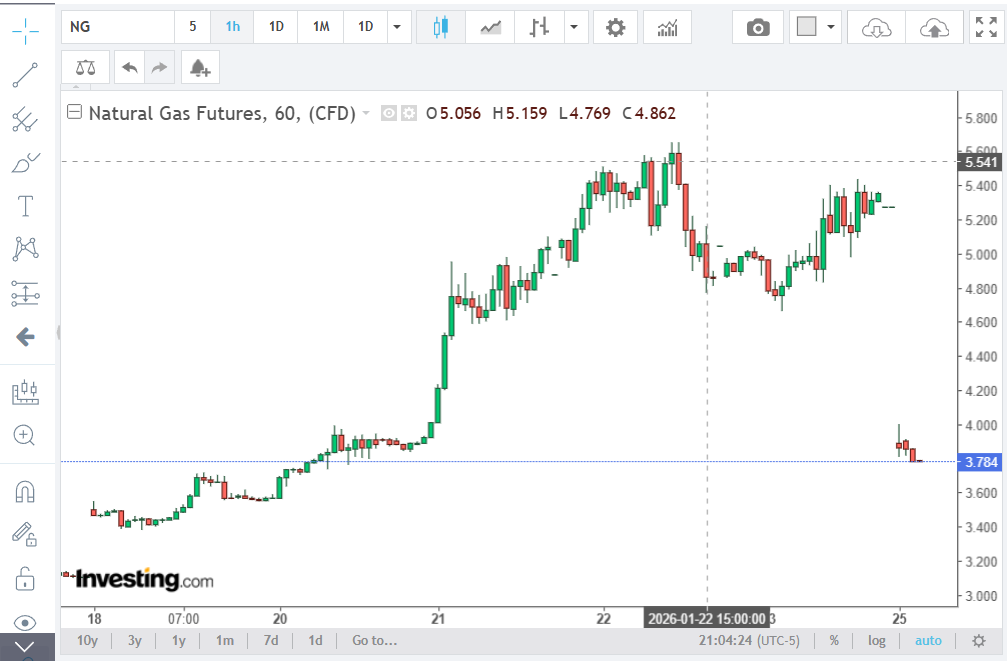This screenshot has height=661, width=1007.
Task: Select the text annotation tool
Action: (x=26, y=206)
